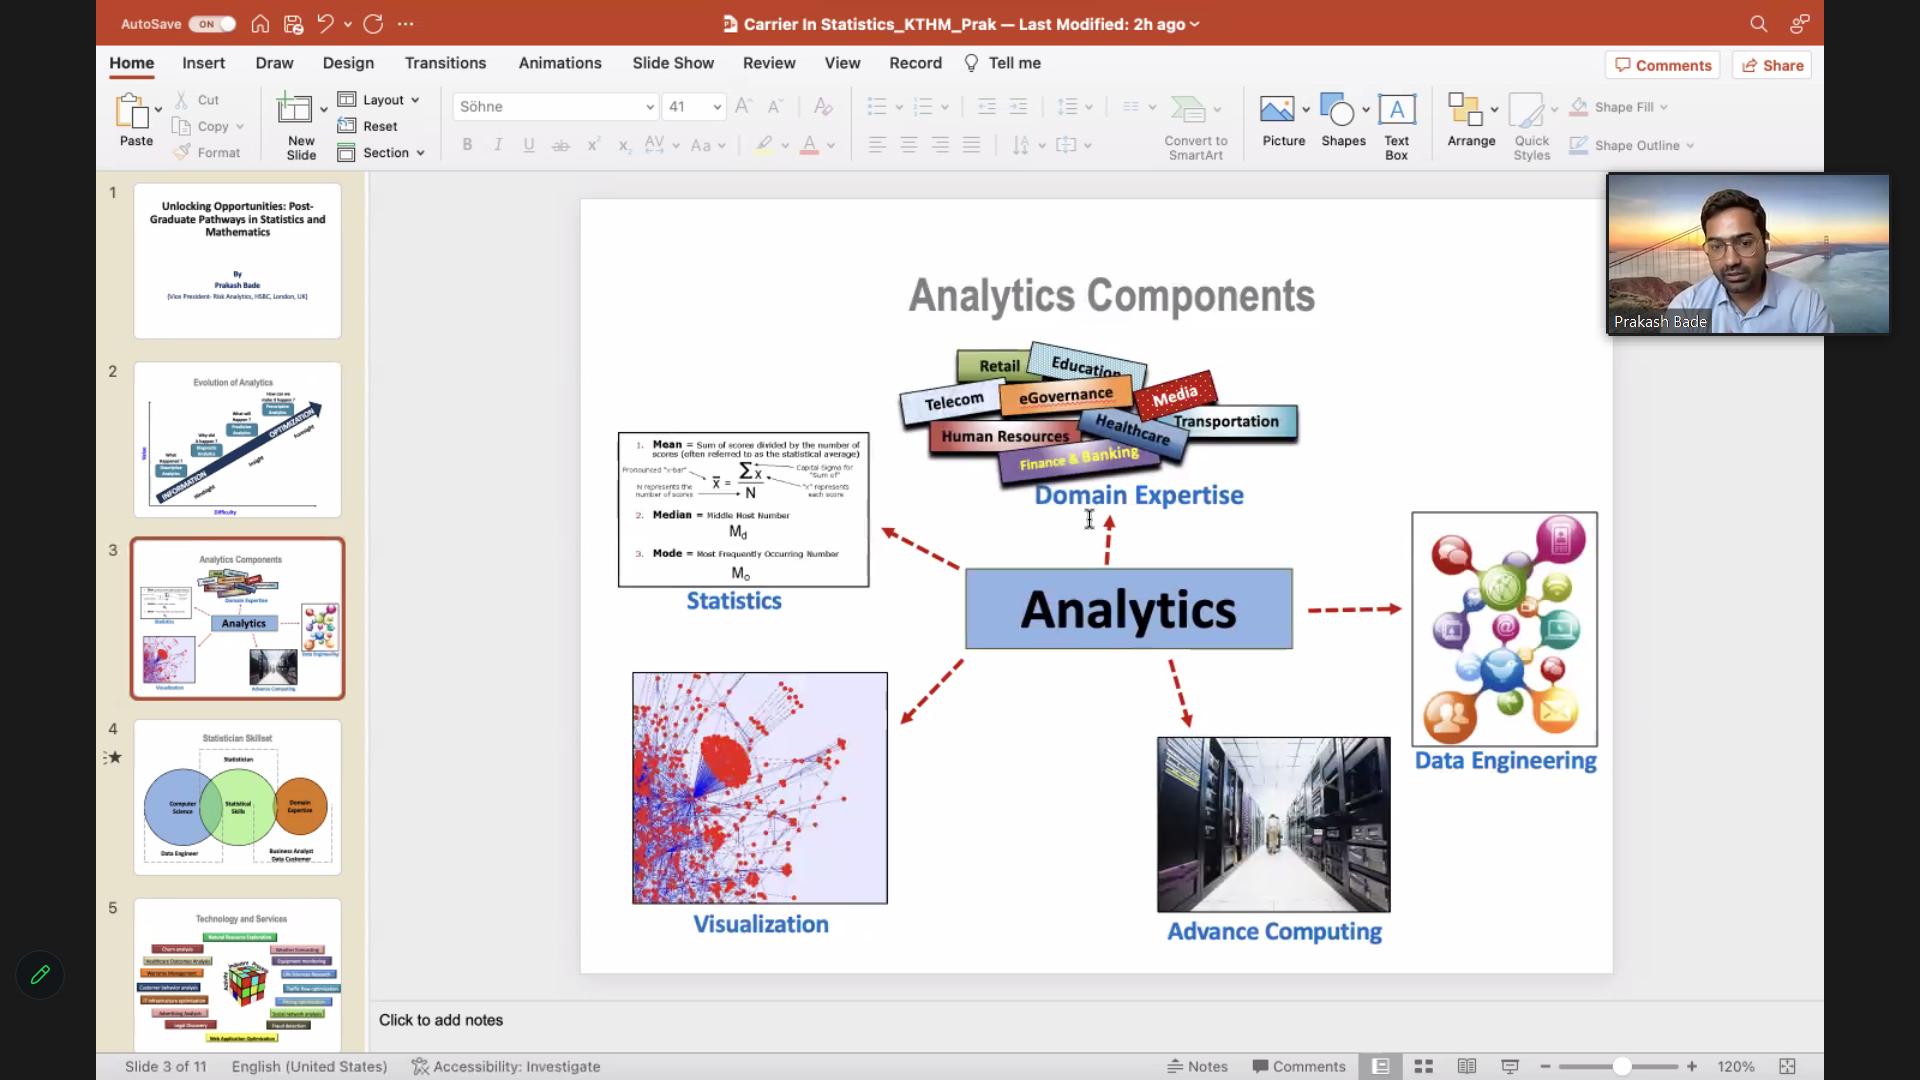
Task: Open the Home ribbon tab
Action: (132, 63)
